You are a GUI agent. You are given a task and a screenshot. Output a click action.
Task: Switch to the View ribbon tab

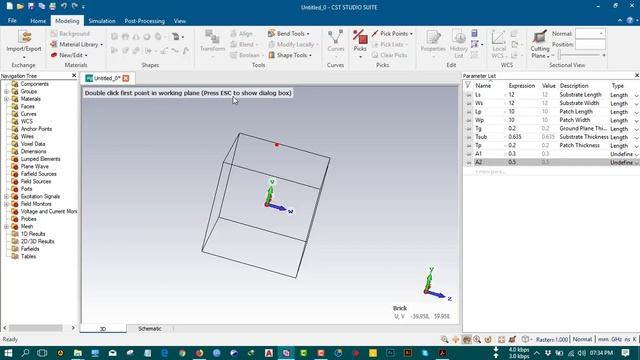[180, 21]
